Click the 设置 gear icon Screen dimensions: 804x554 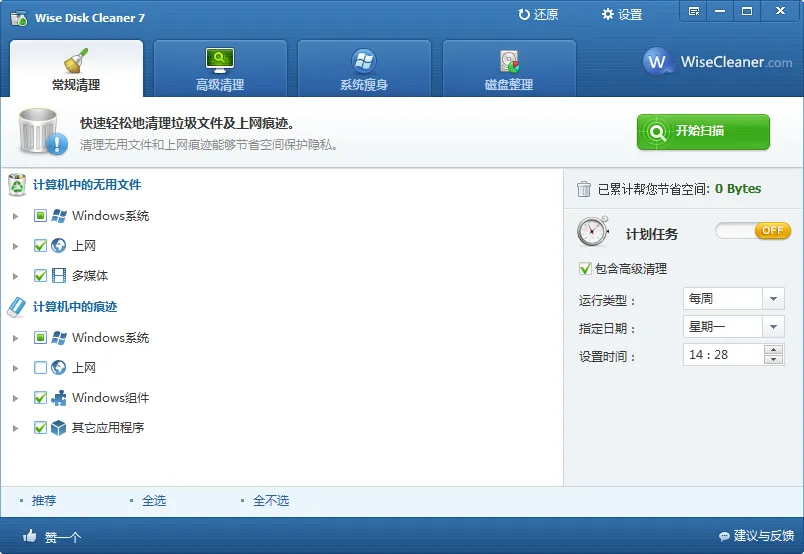point(608,14)
